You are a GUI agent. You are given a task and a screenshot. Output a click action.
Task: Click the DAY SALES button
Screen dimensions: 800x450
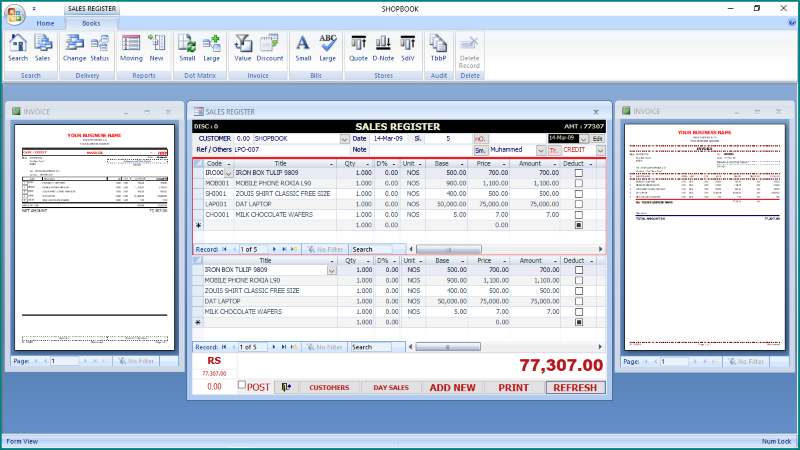[391, 387]
